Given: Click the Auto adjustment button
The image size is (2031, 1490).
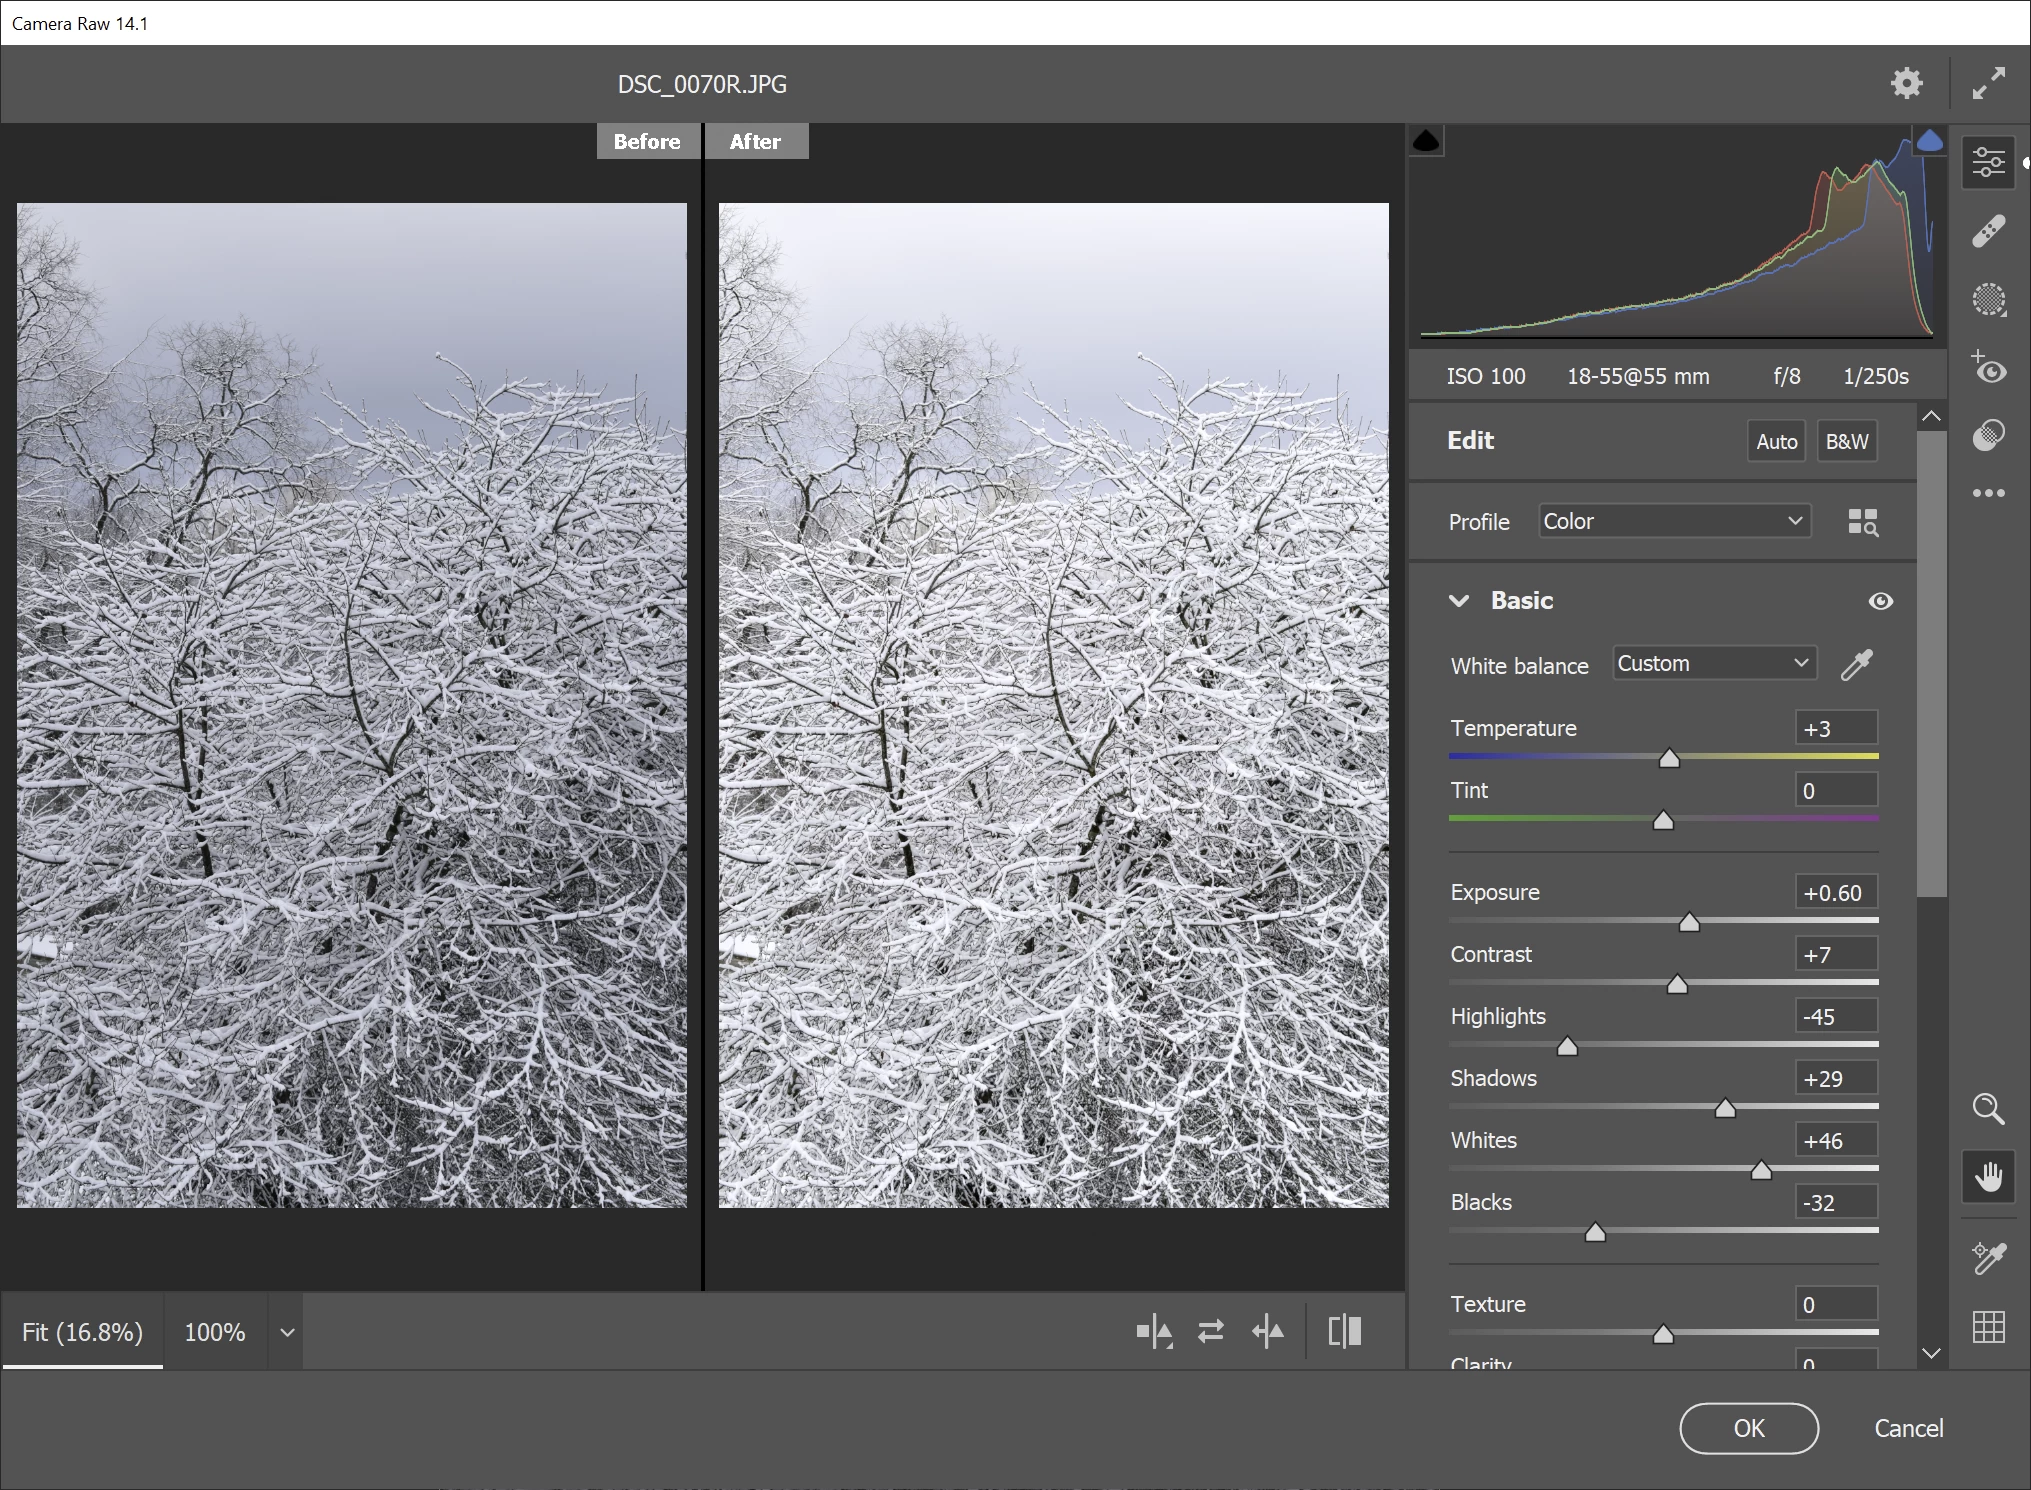Looking at the screenshot, I should (1776, 441).
